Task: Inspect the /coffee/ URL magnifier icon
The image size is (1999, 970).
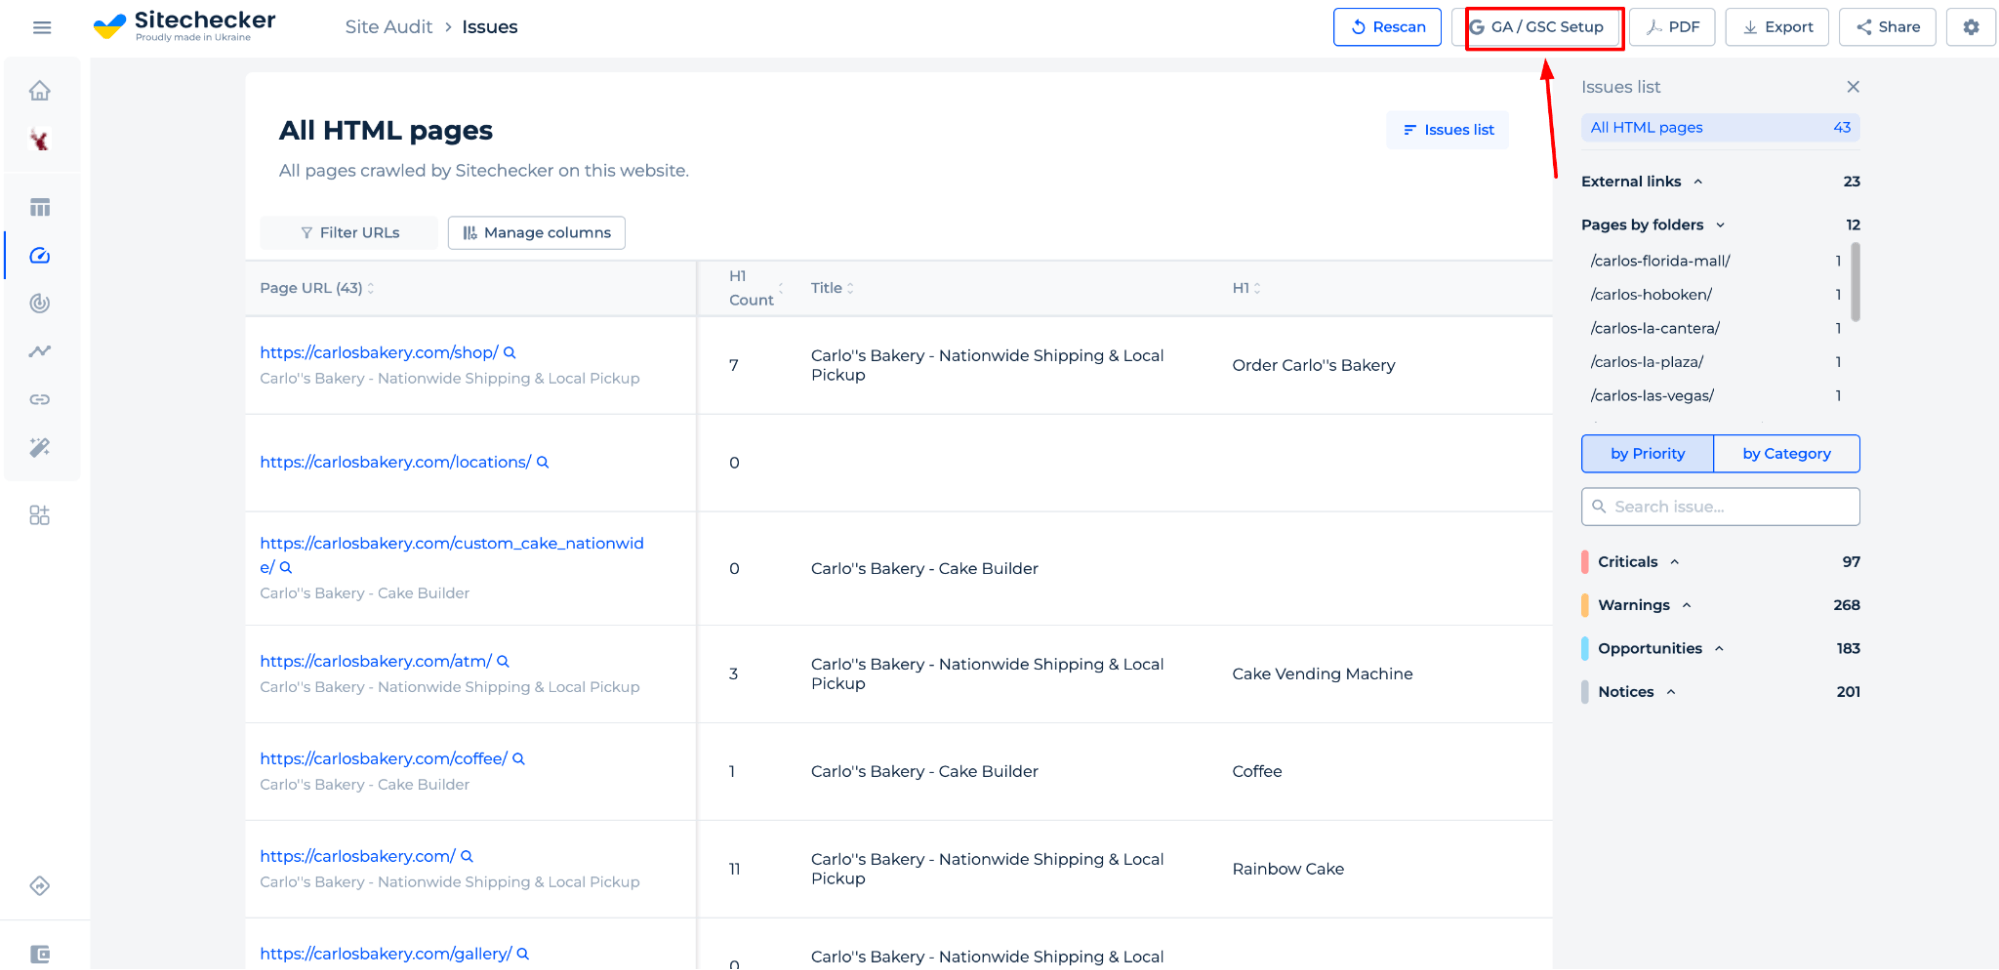Action: tap(518, 759)
